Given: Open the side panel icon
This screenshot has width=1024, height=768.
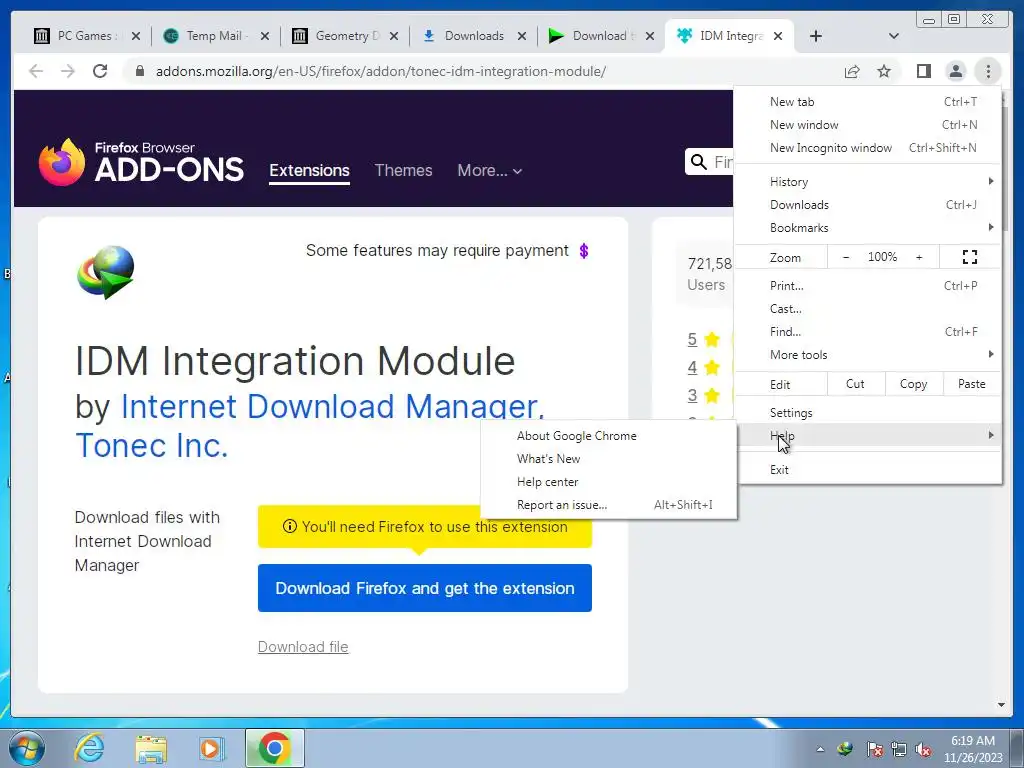Looking at the screenshot, I should (923, 71).
